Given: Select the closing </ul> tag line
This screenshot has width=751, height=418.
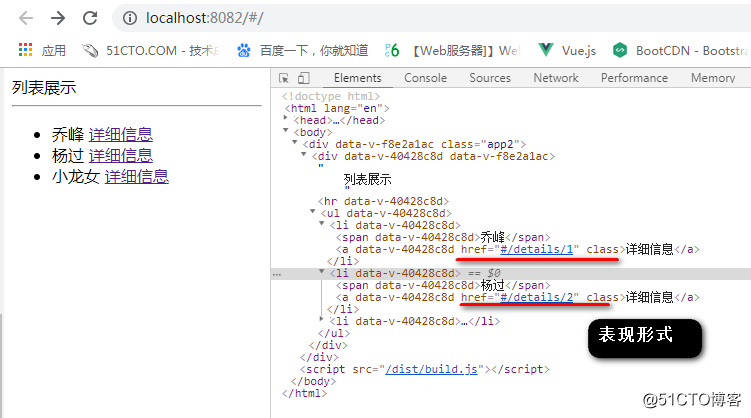Looking at the screenshot, I should pyautogui.click(x=334, y=333).
